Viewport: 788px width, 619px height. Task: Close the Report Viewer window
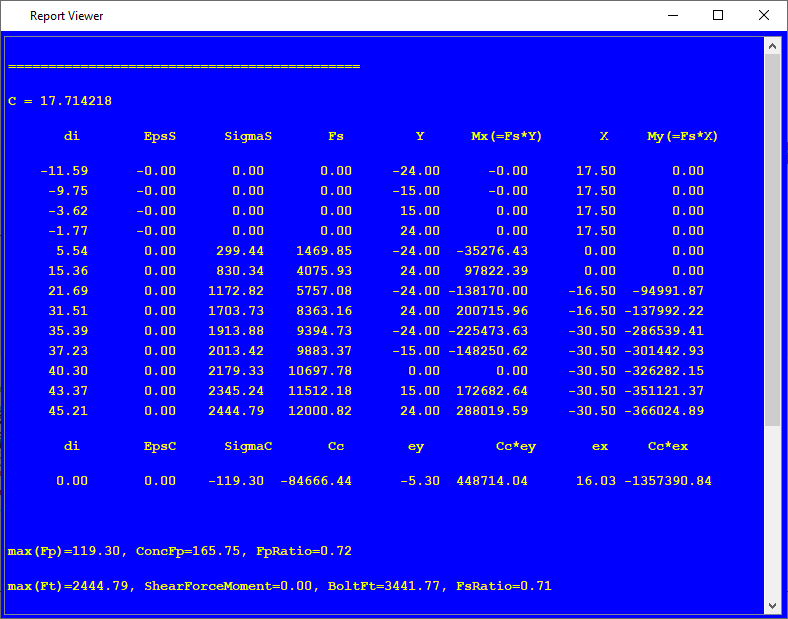point(764,16)
